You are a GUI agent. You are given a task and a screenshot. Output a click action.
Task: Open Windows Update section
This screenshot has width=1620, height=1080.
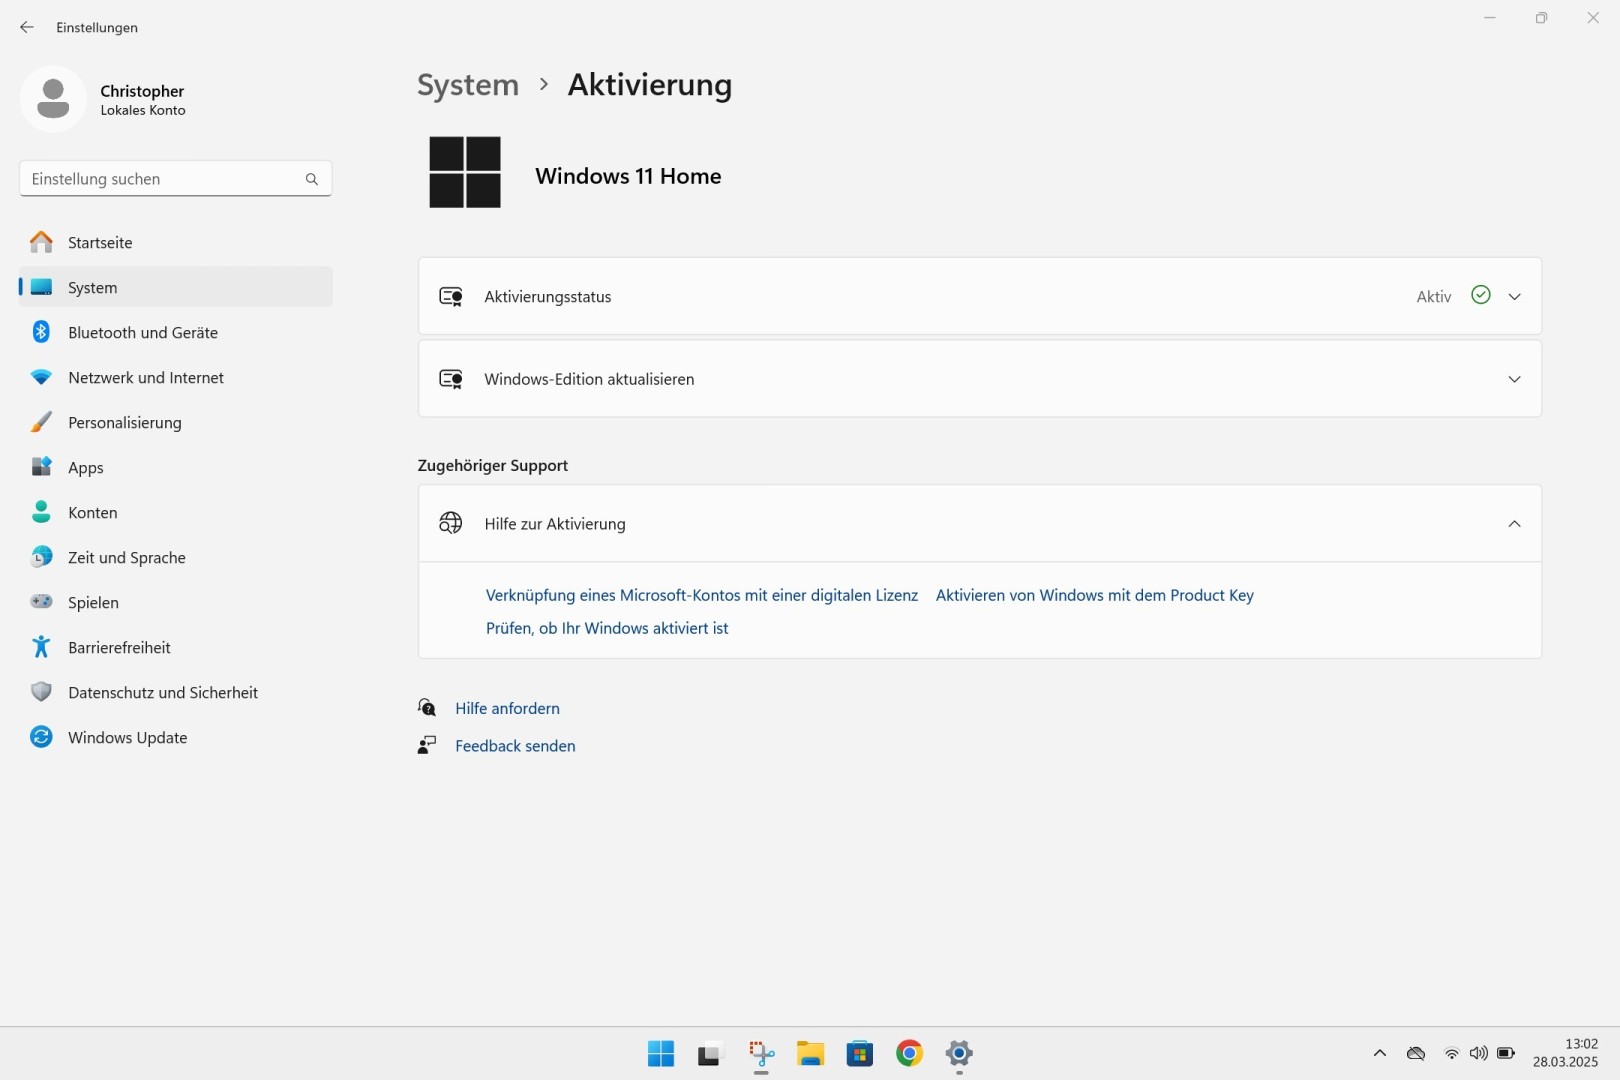(x=127, y=738)
